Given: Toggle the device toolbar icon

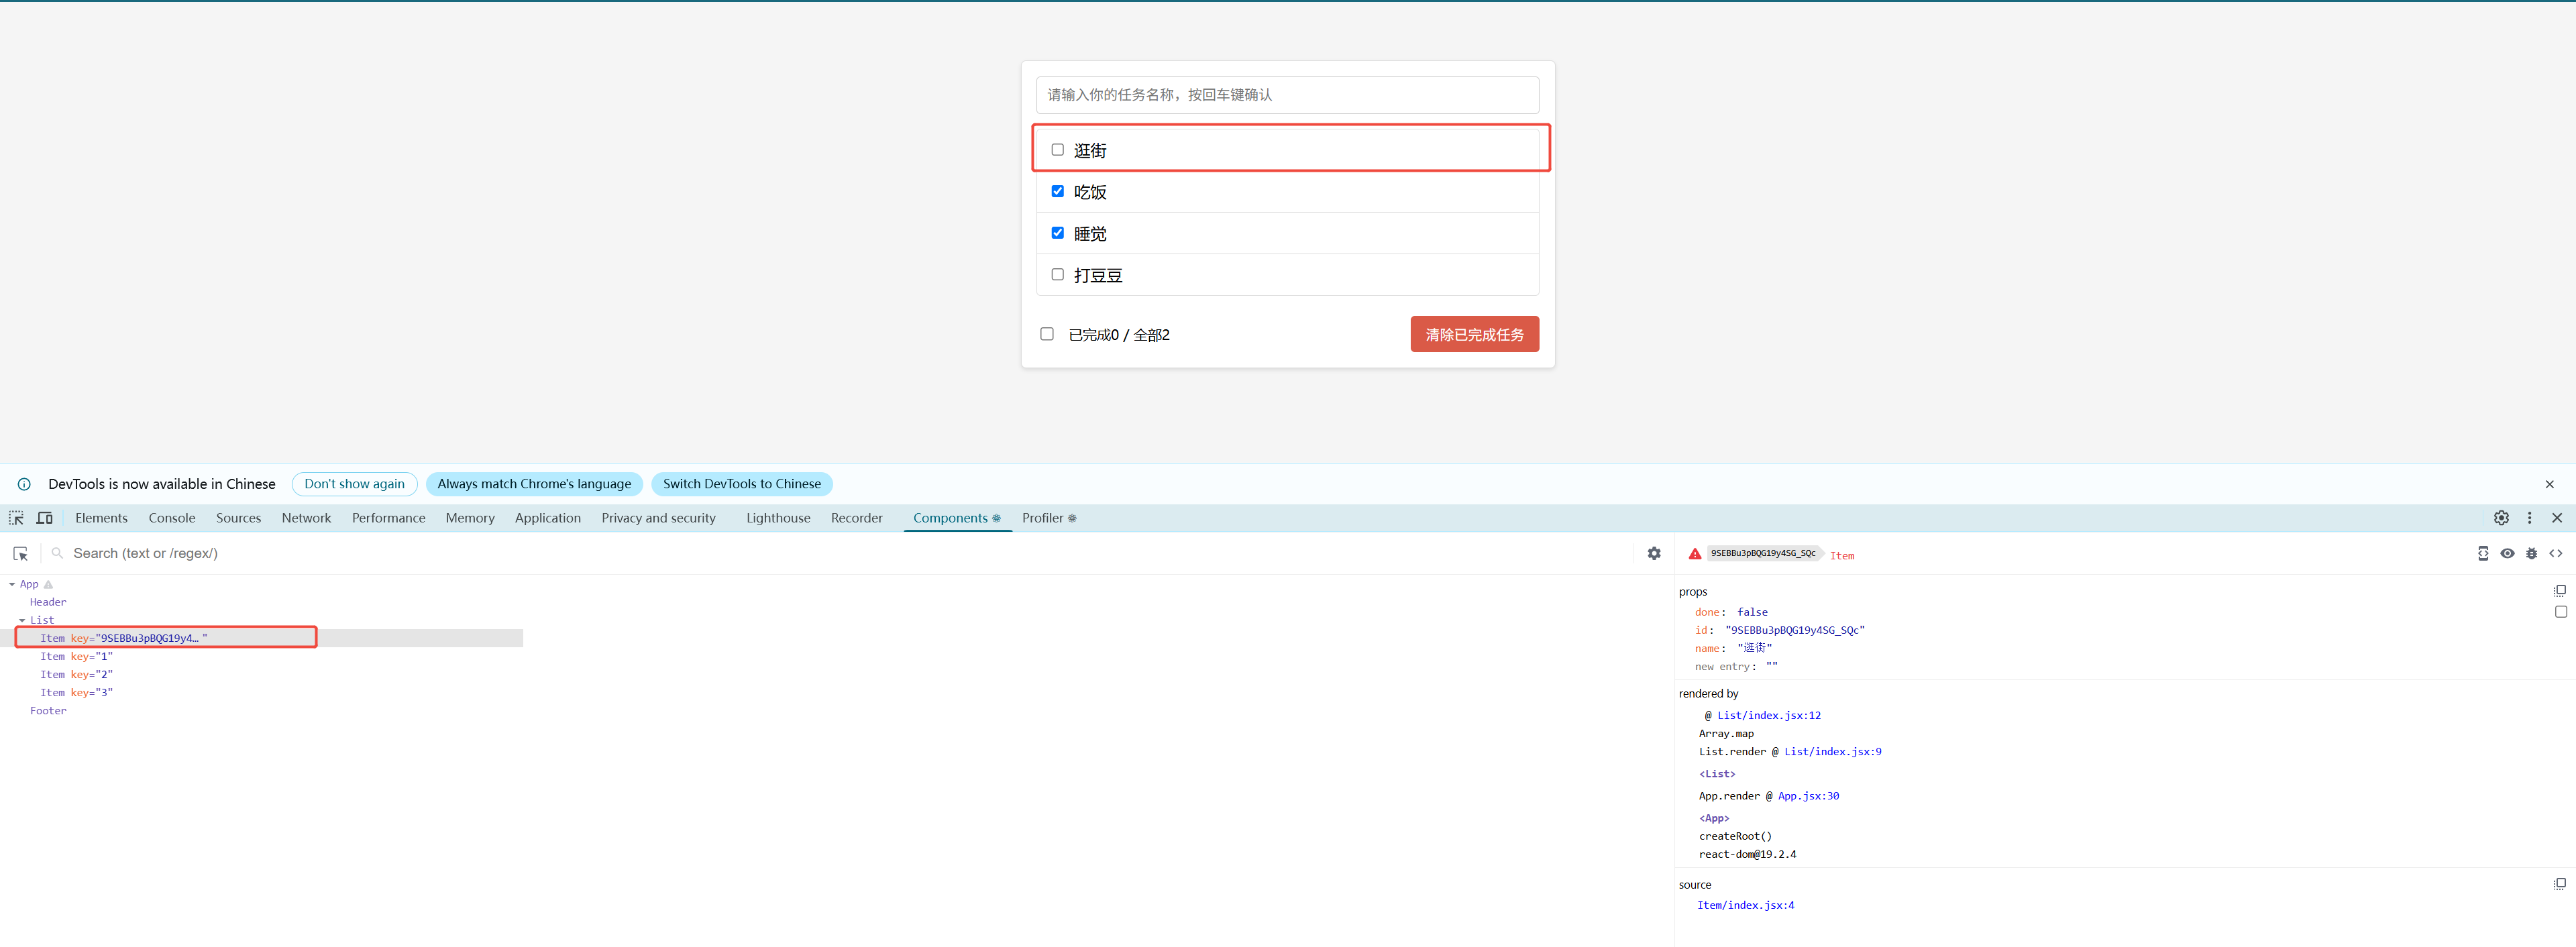Looking at the screenshot, I should click(44, 518).
